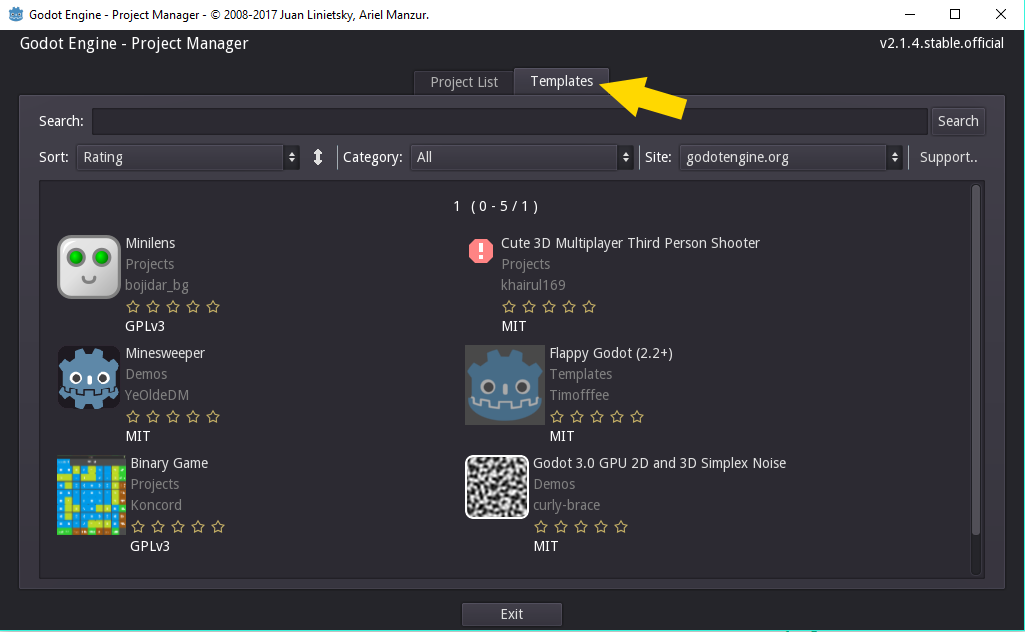The image size is (1025, 632).
Task: Click the Projects category under Binary Game
Action: coord(155,484)
